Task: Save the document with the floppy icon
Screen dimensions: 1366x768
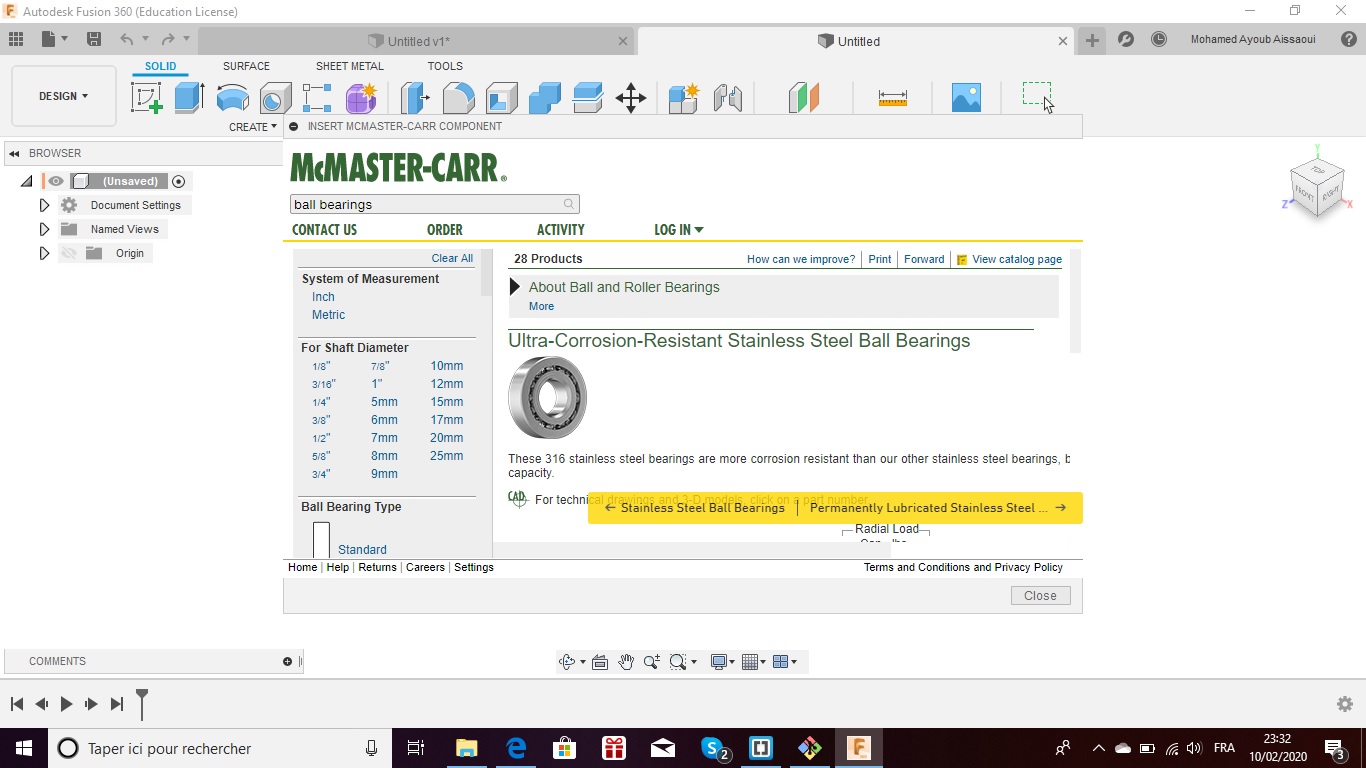Action: 94,40
